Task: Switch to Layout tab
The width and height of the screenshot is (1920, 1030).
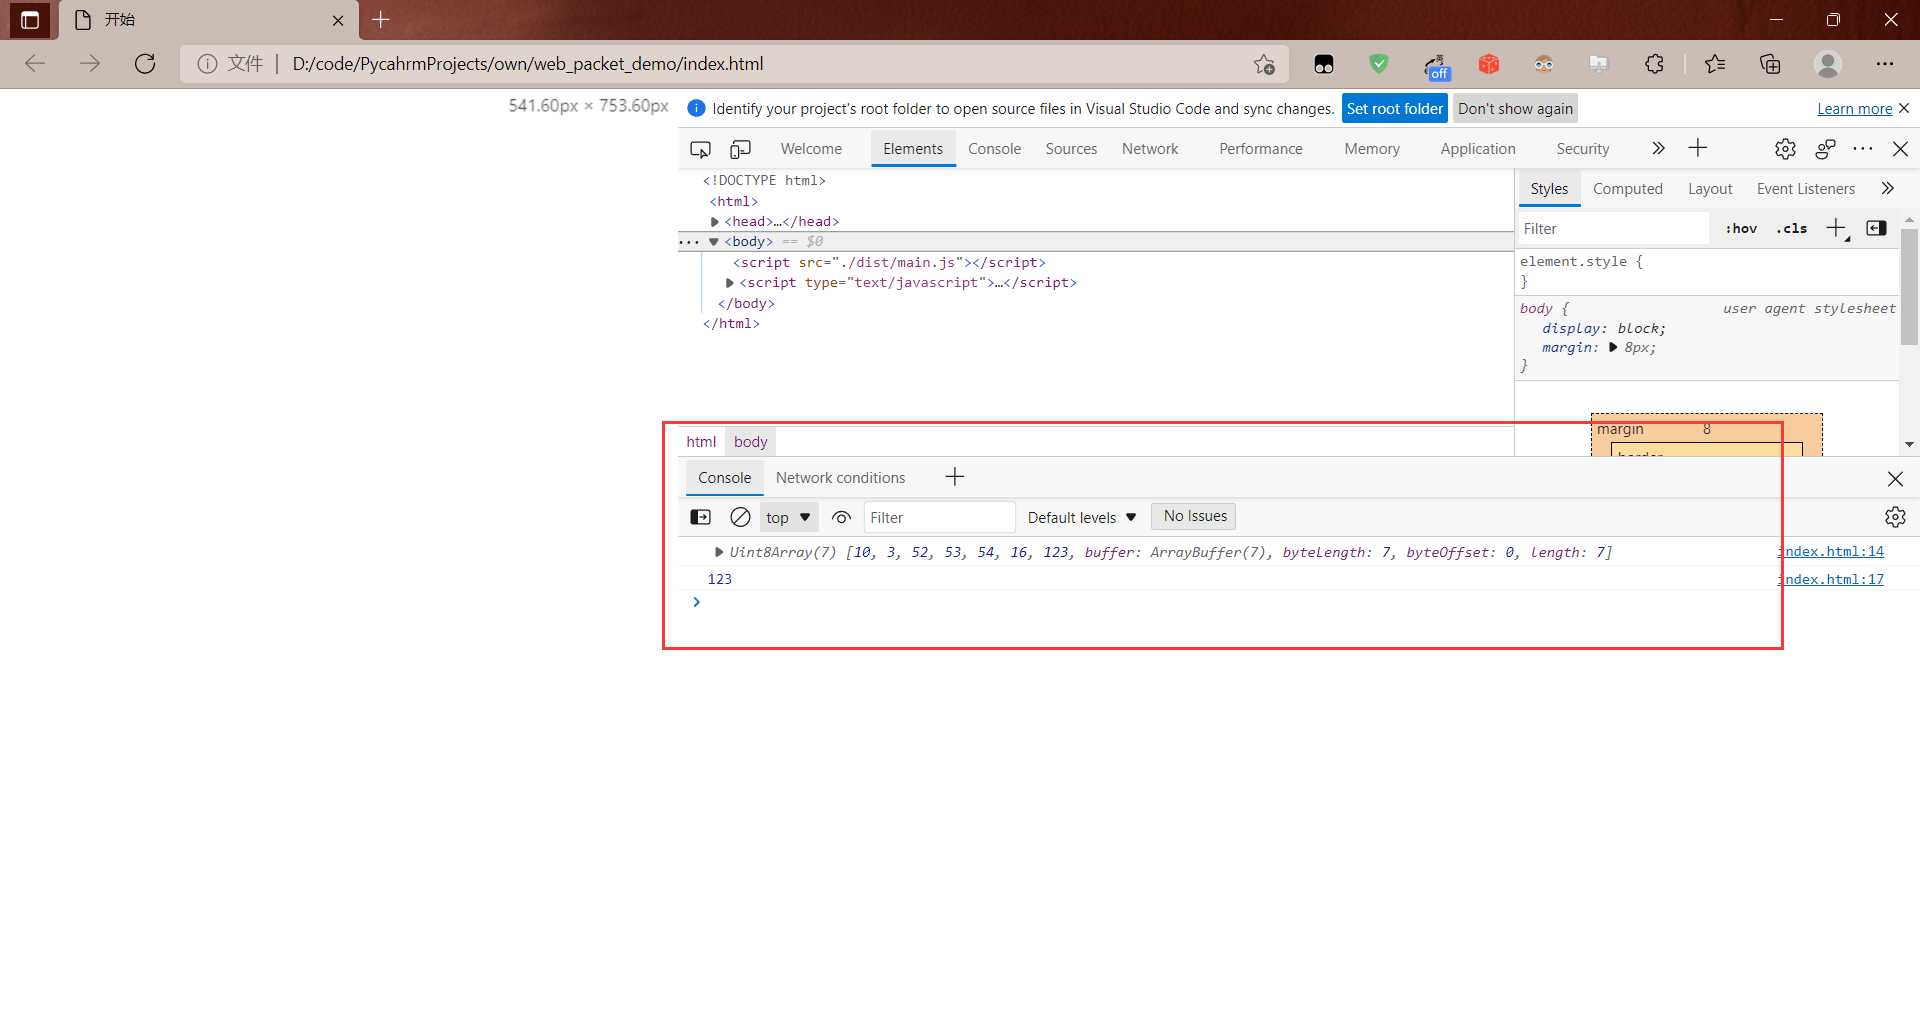Action: [x=1710, y=189]
